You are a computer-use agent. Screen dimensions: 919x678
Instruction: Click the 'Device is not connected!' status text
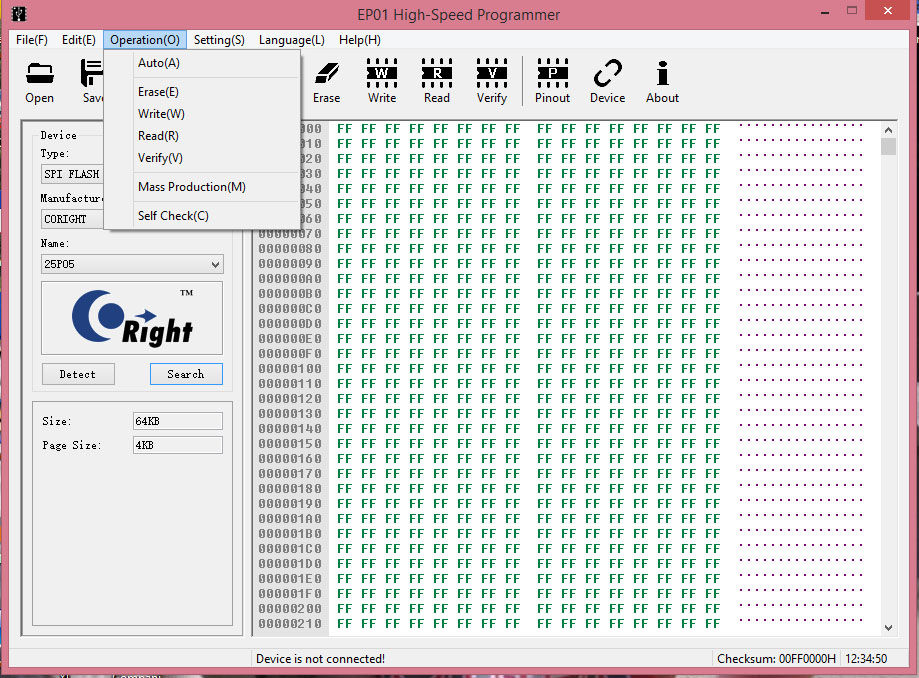pos(321,659)
